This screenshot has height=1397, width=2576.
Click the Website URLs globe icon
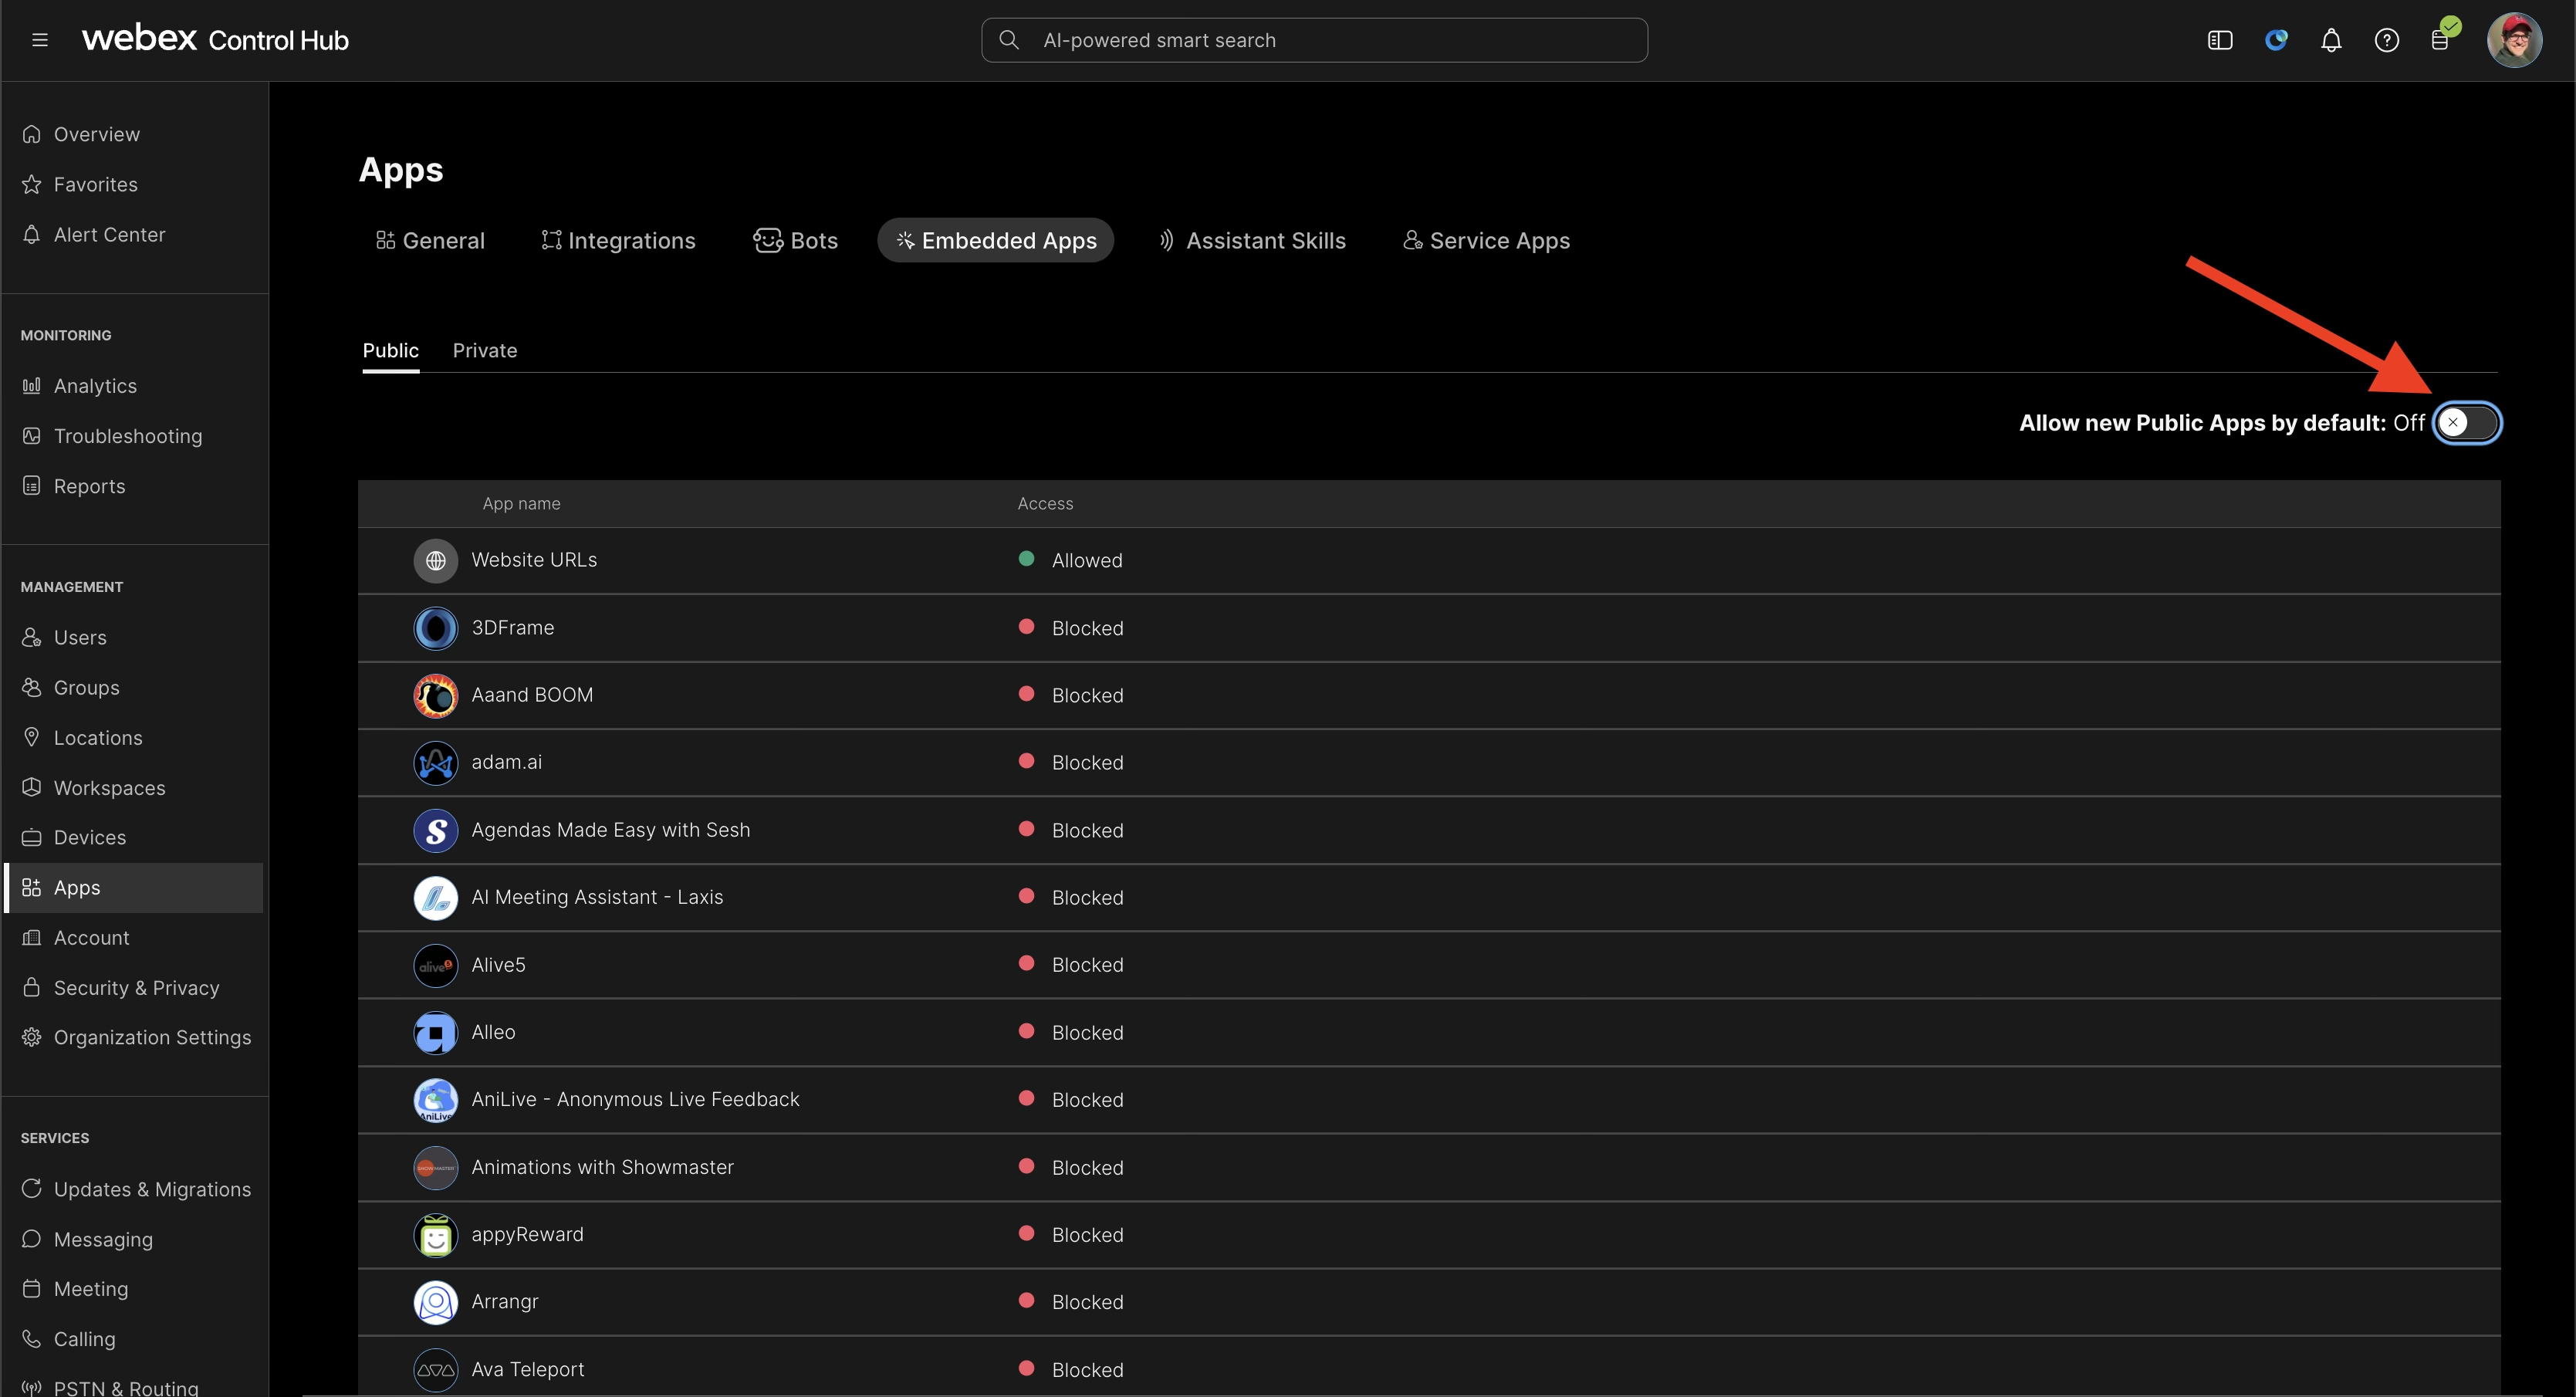click(436, 561)
